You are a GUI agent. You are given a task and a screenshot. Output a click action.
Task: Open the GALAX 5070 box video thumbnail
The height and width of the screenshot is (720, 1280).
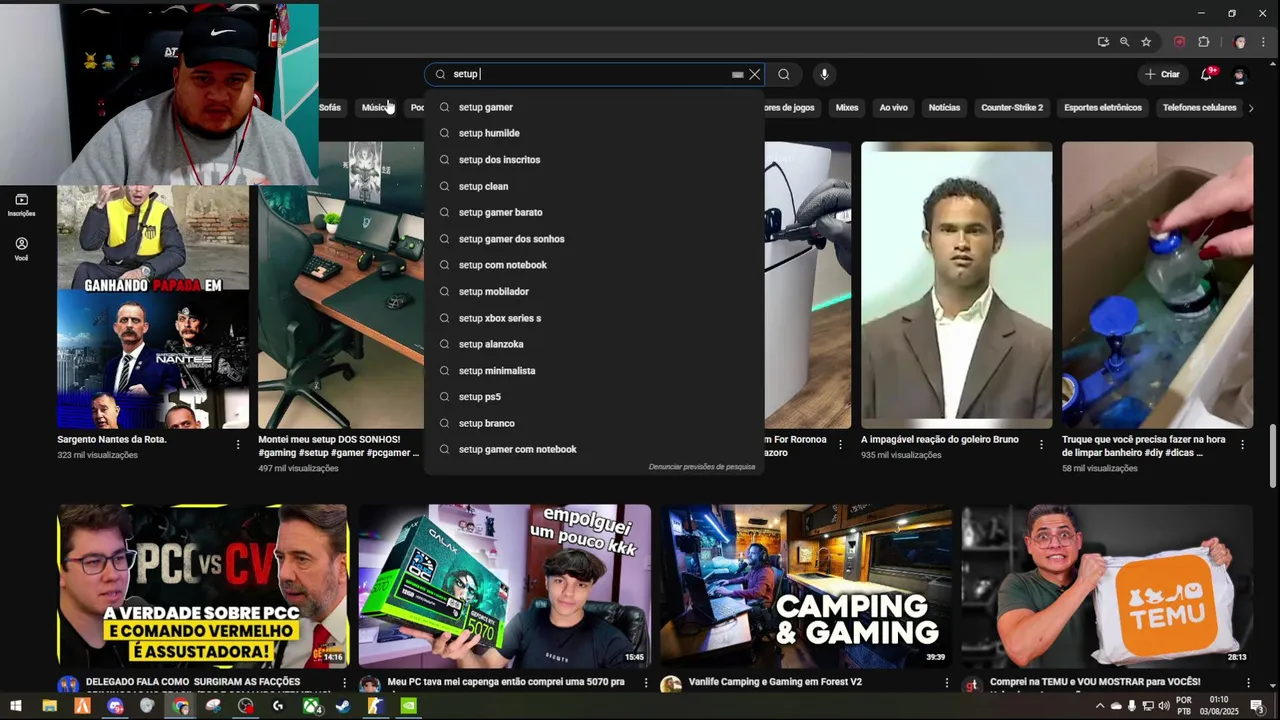click(x=505, y=586)
